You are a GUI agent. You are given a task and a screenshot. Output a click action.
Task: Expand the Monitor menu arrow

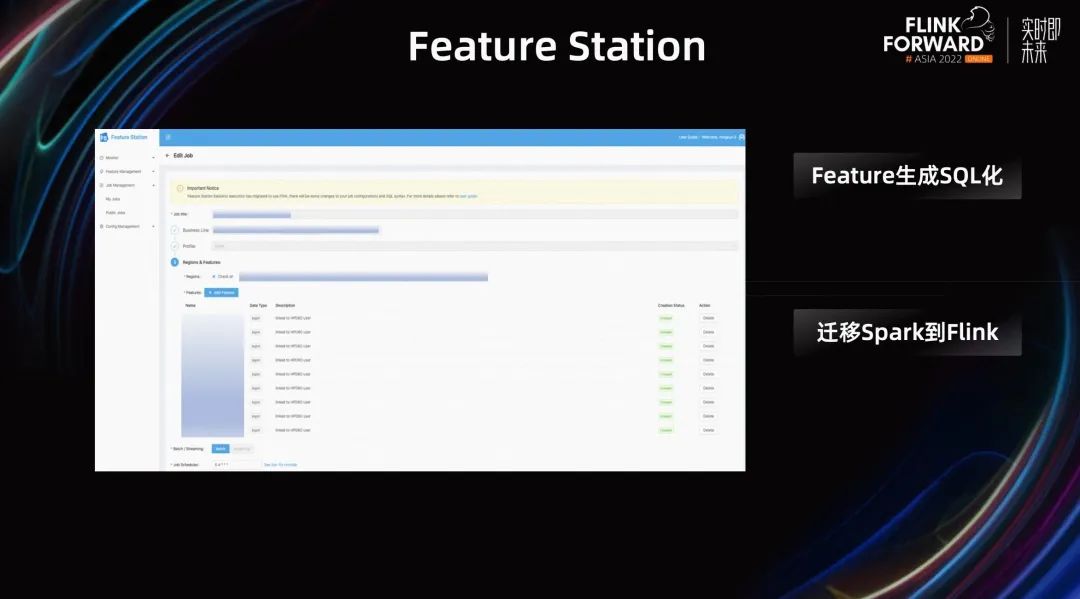coord(153,158)
